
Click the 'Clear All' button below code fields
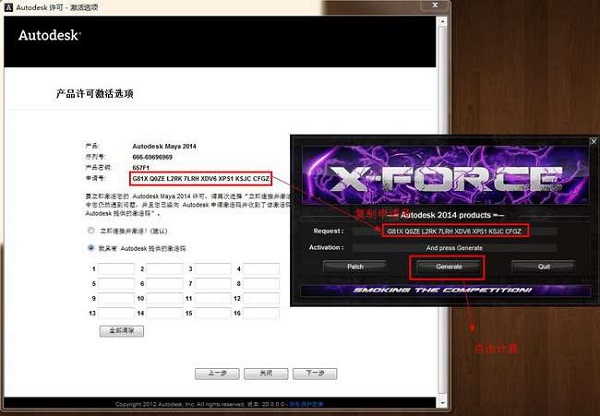coord(122,331)
